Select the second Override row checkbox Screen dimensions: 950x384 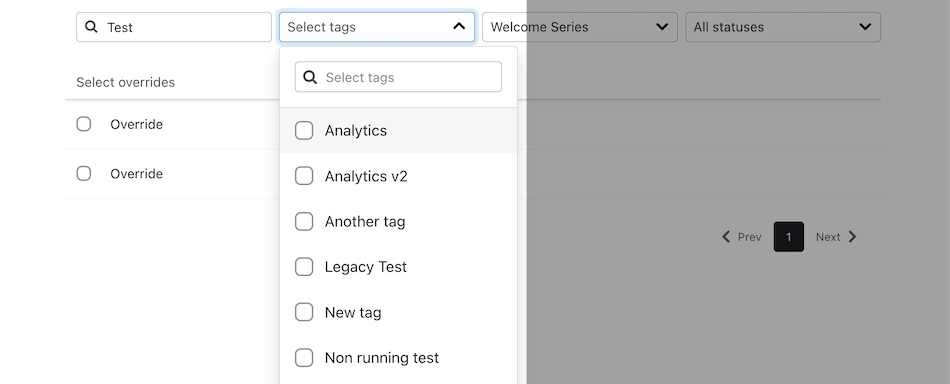tap(84, 173)
